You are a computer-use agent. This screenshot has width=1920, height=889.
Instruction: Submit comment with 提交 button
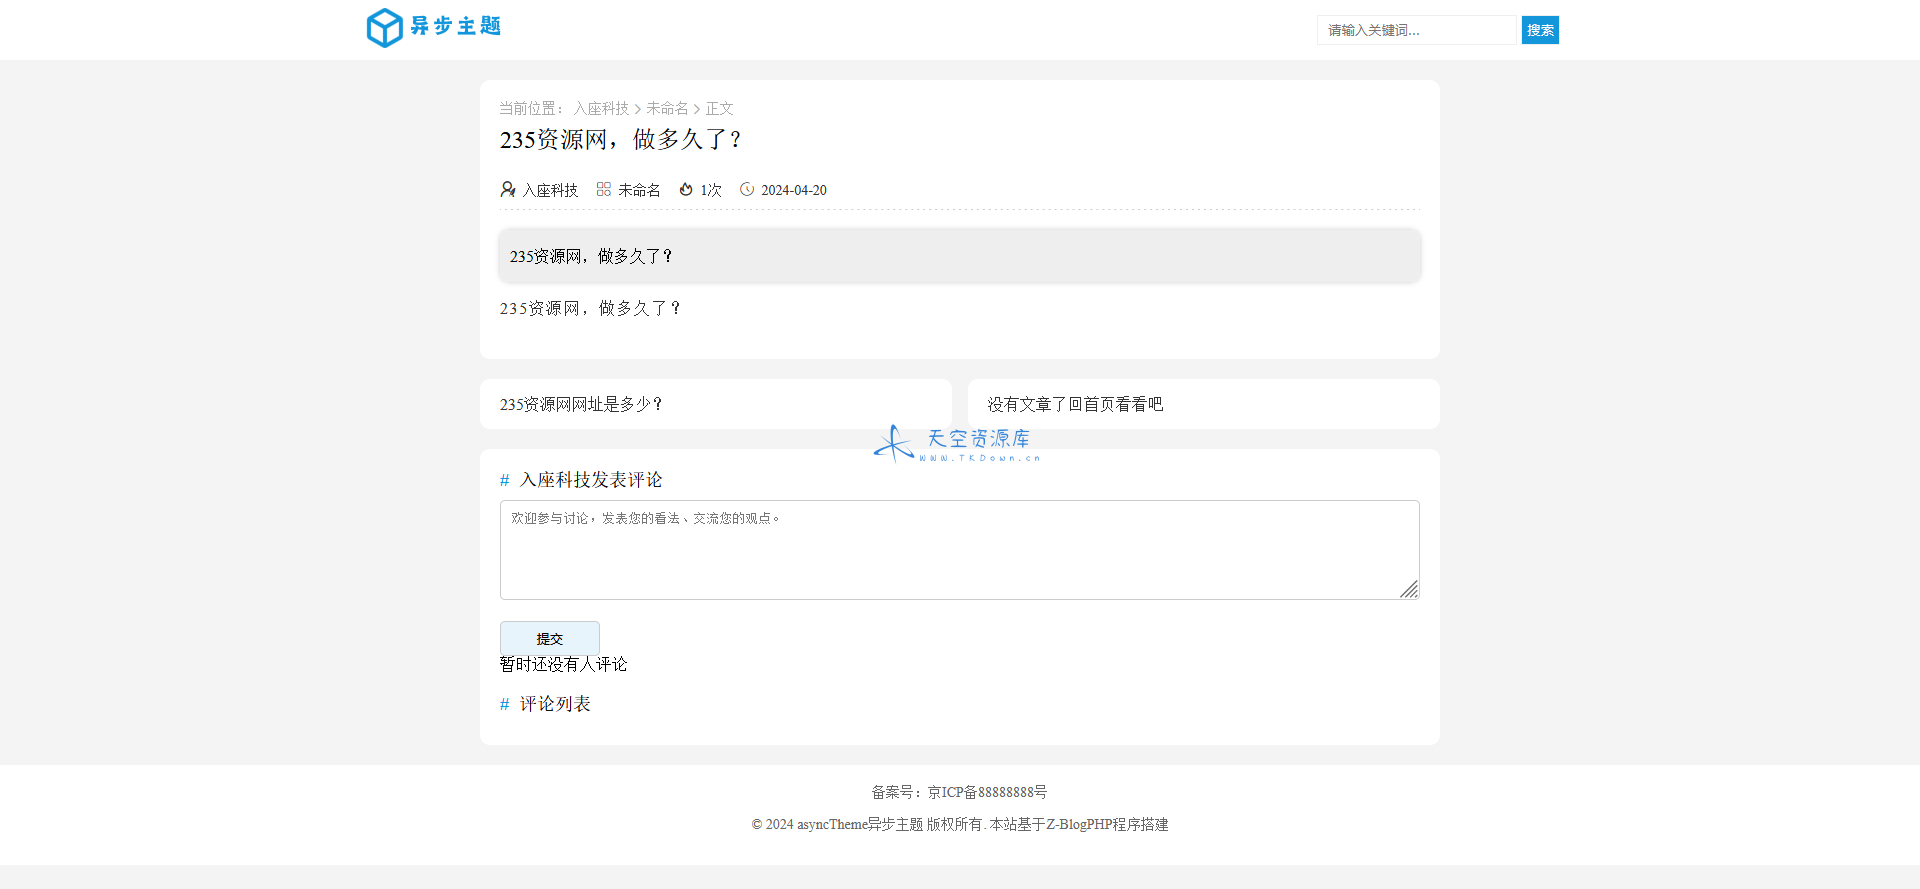click(x=550, y=638)
